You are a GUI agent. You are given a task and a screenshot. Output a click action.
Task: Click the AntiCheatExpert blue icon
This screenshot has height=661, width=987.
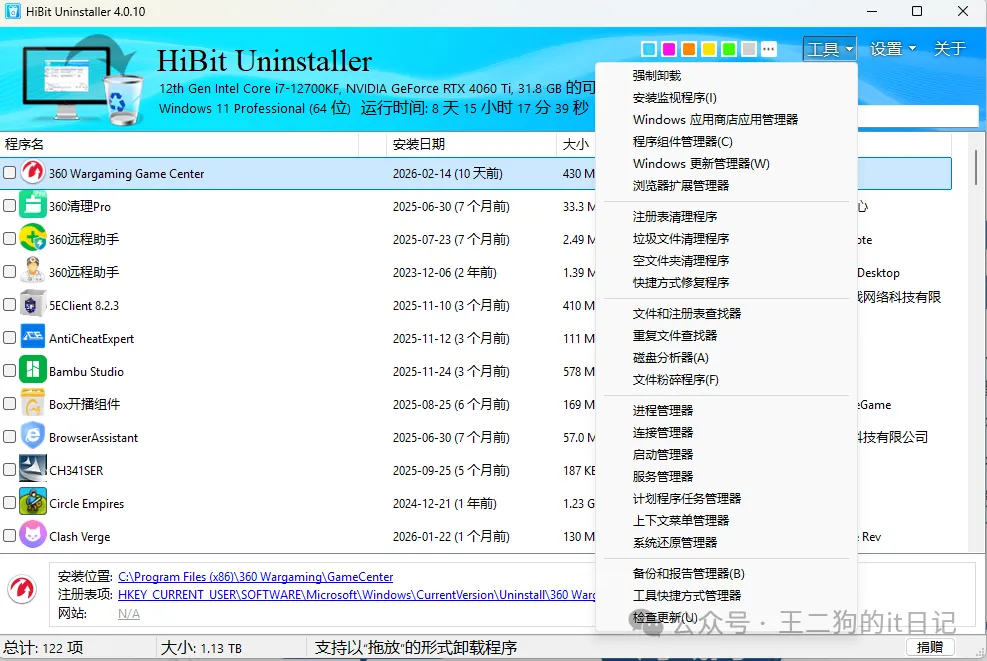tap(33, 337)
